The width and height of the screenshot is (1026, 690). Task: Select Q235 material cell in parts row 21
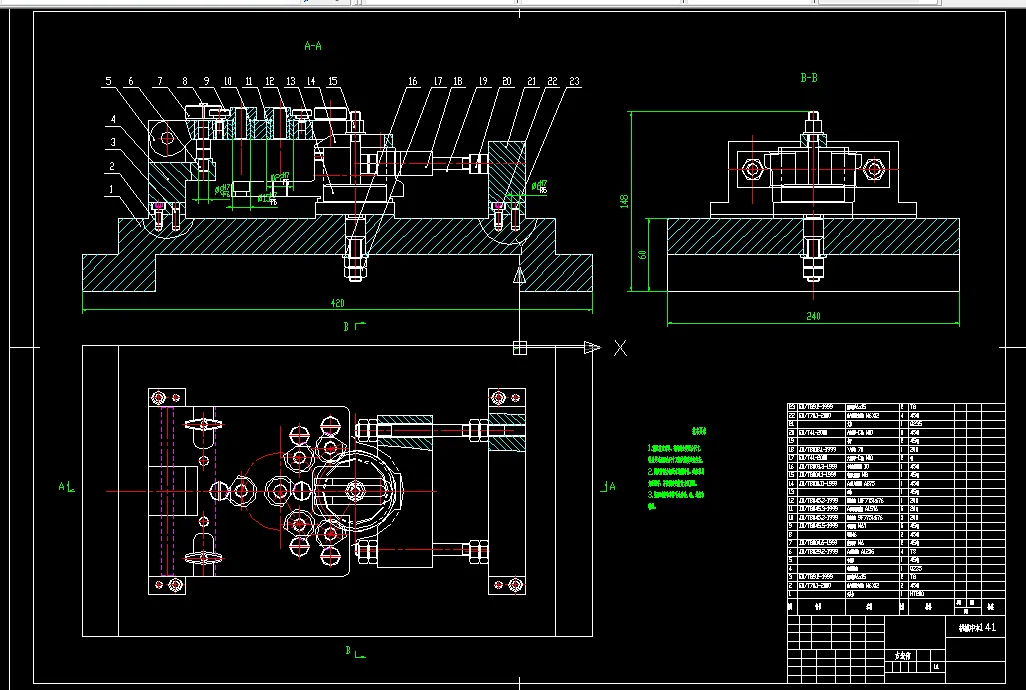click(x=932, y=424)
